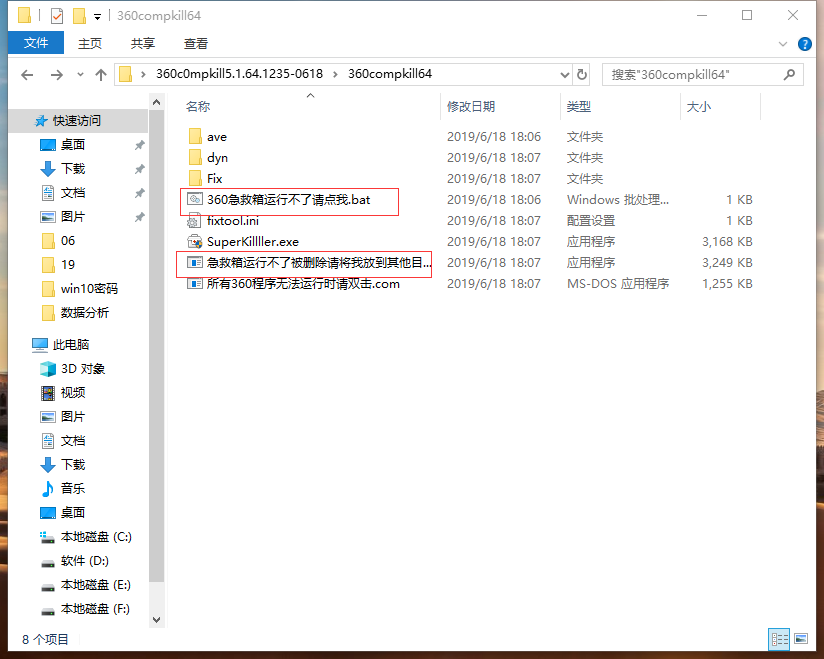
Task: Go up one folder level
Action: tap(100, 75)
